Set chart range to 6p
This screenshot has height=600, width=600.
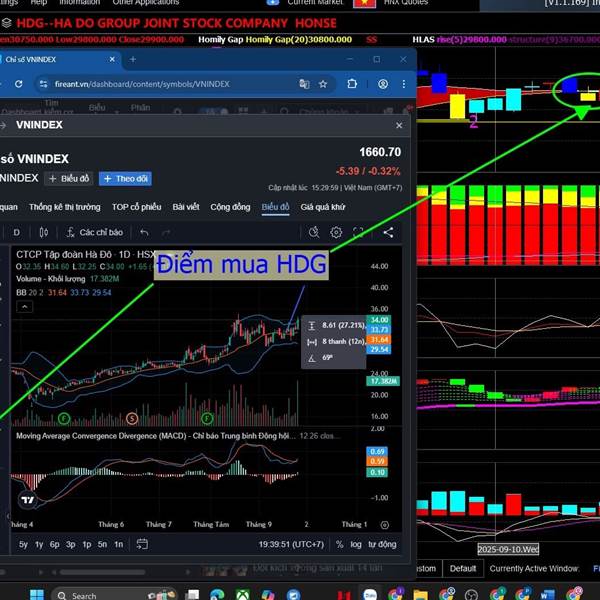54,544
